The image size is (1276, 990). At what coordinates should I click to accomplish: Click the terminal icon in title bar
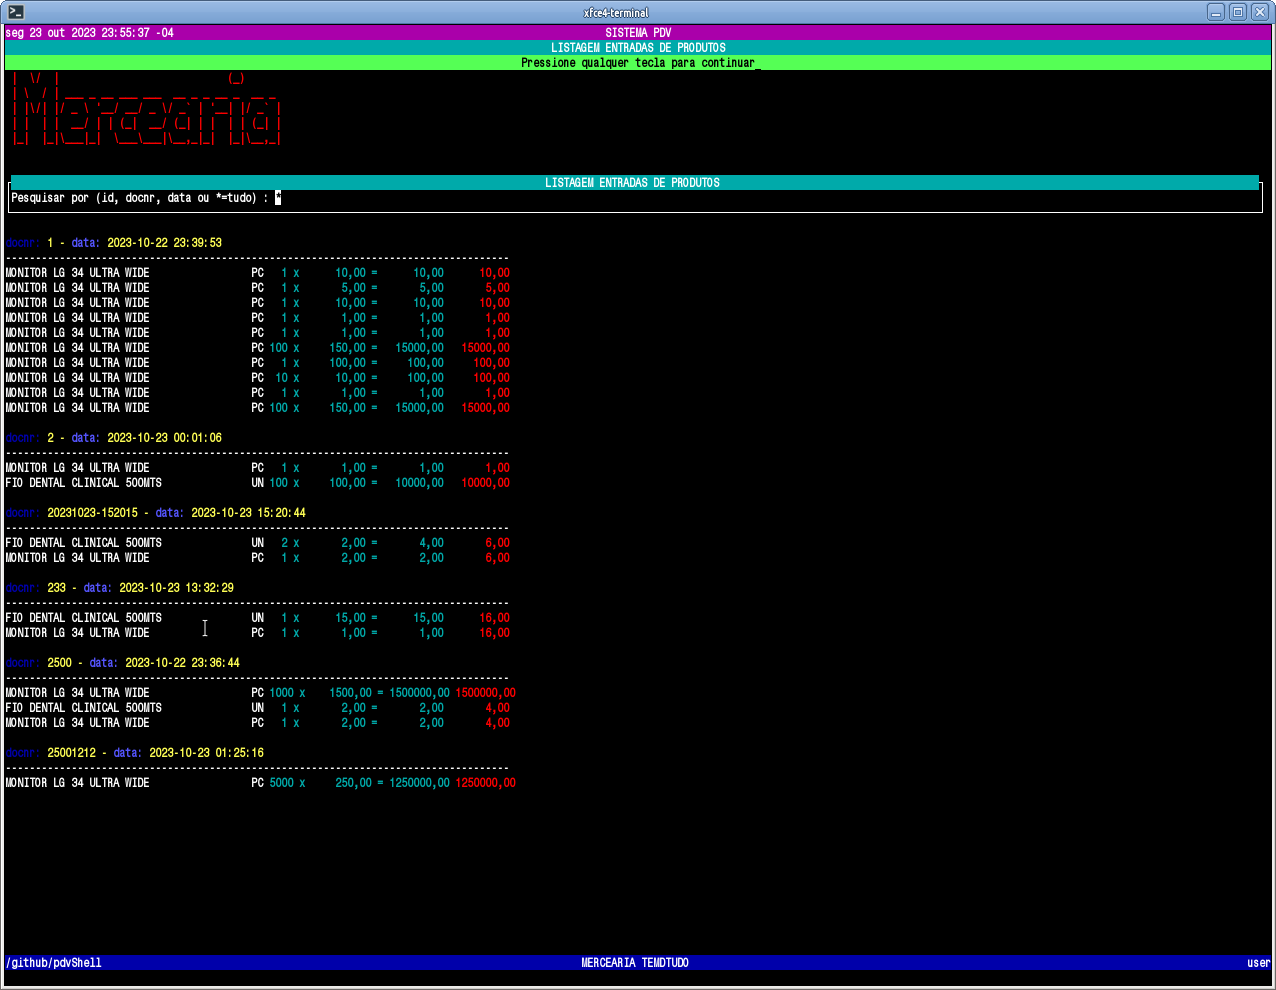15,12
